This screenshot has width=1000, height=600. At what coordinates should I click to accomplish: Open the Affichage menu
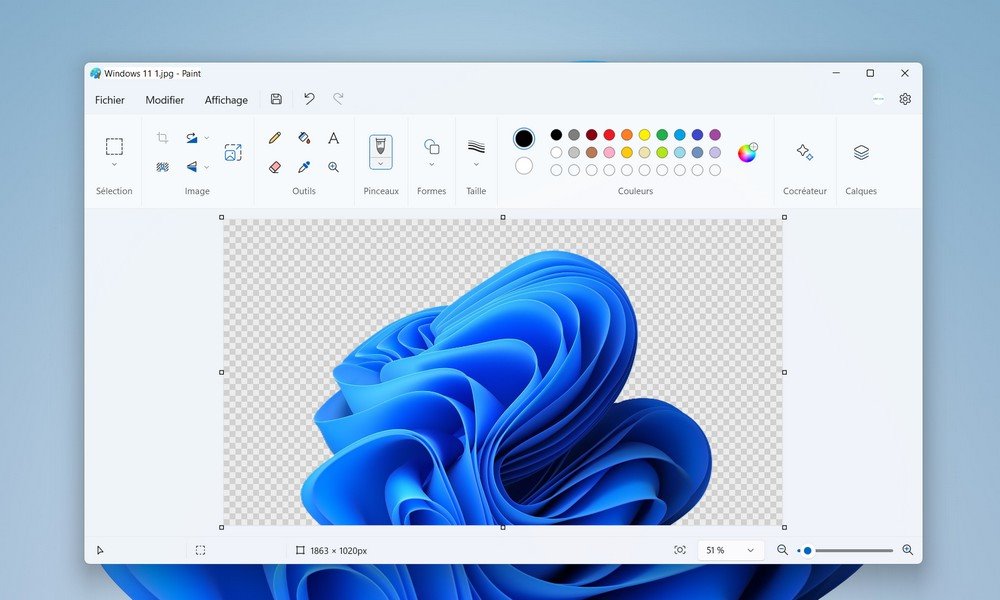(x=226, y=100)
